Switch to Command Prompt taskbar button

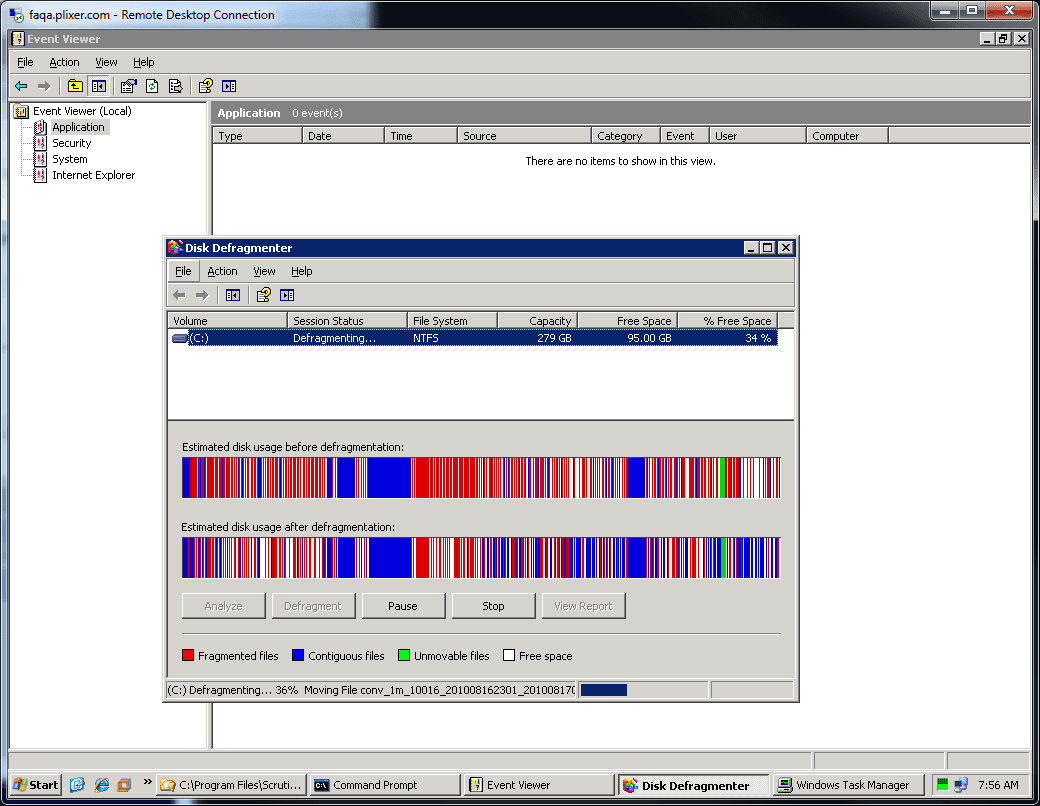385,785
